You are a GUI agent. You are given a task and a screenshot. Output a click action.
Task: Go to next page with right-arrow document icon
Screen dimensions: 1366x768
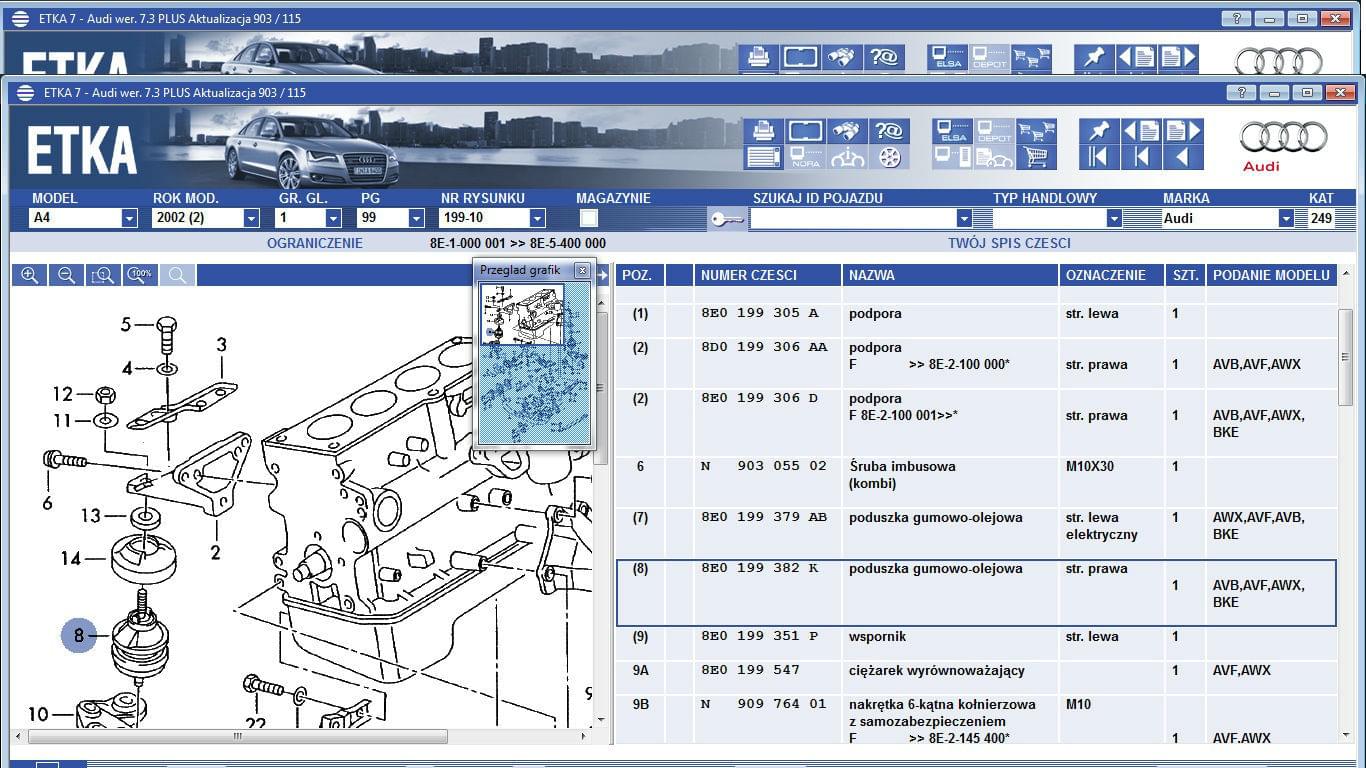1182,131
